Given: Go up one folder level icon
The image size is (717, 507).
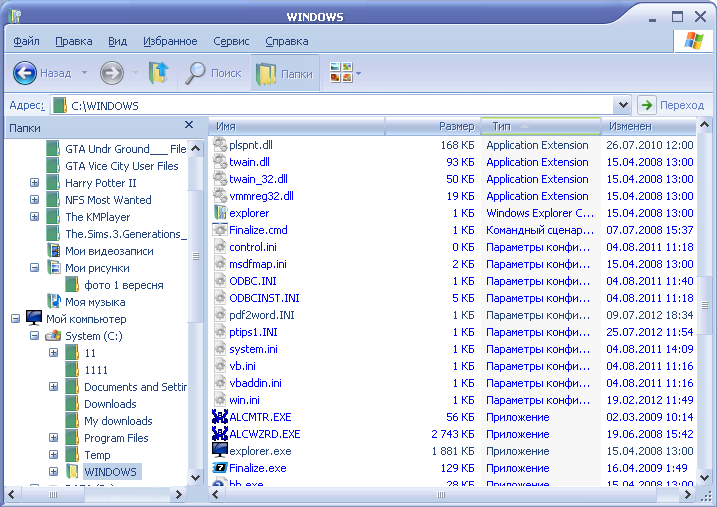Looking at the screenshot, I should click(158, 73).
